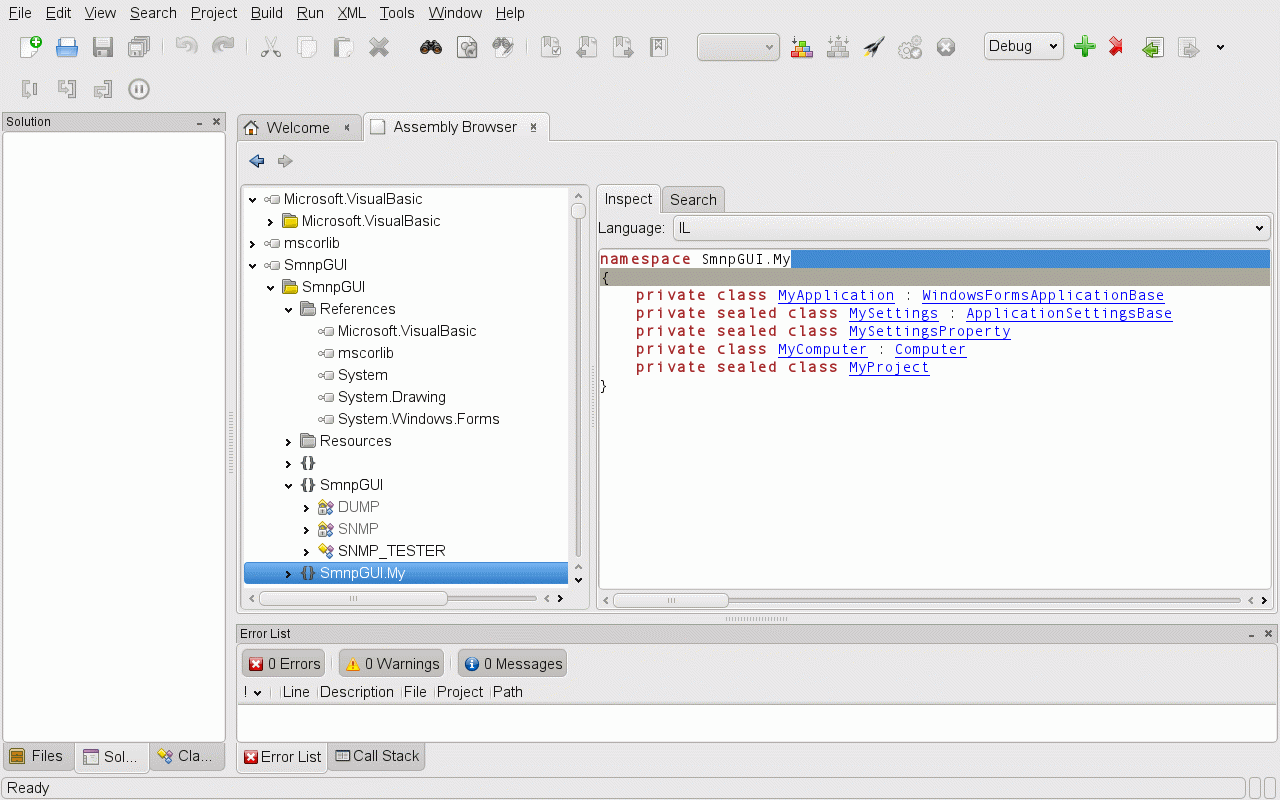Open the XML menu

coord(351,13)
